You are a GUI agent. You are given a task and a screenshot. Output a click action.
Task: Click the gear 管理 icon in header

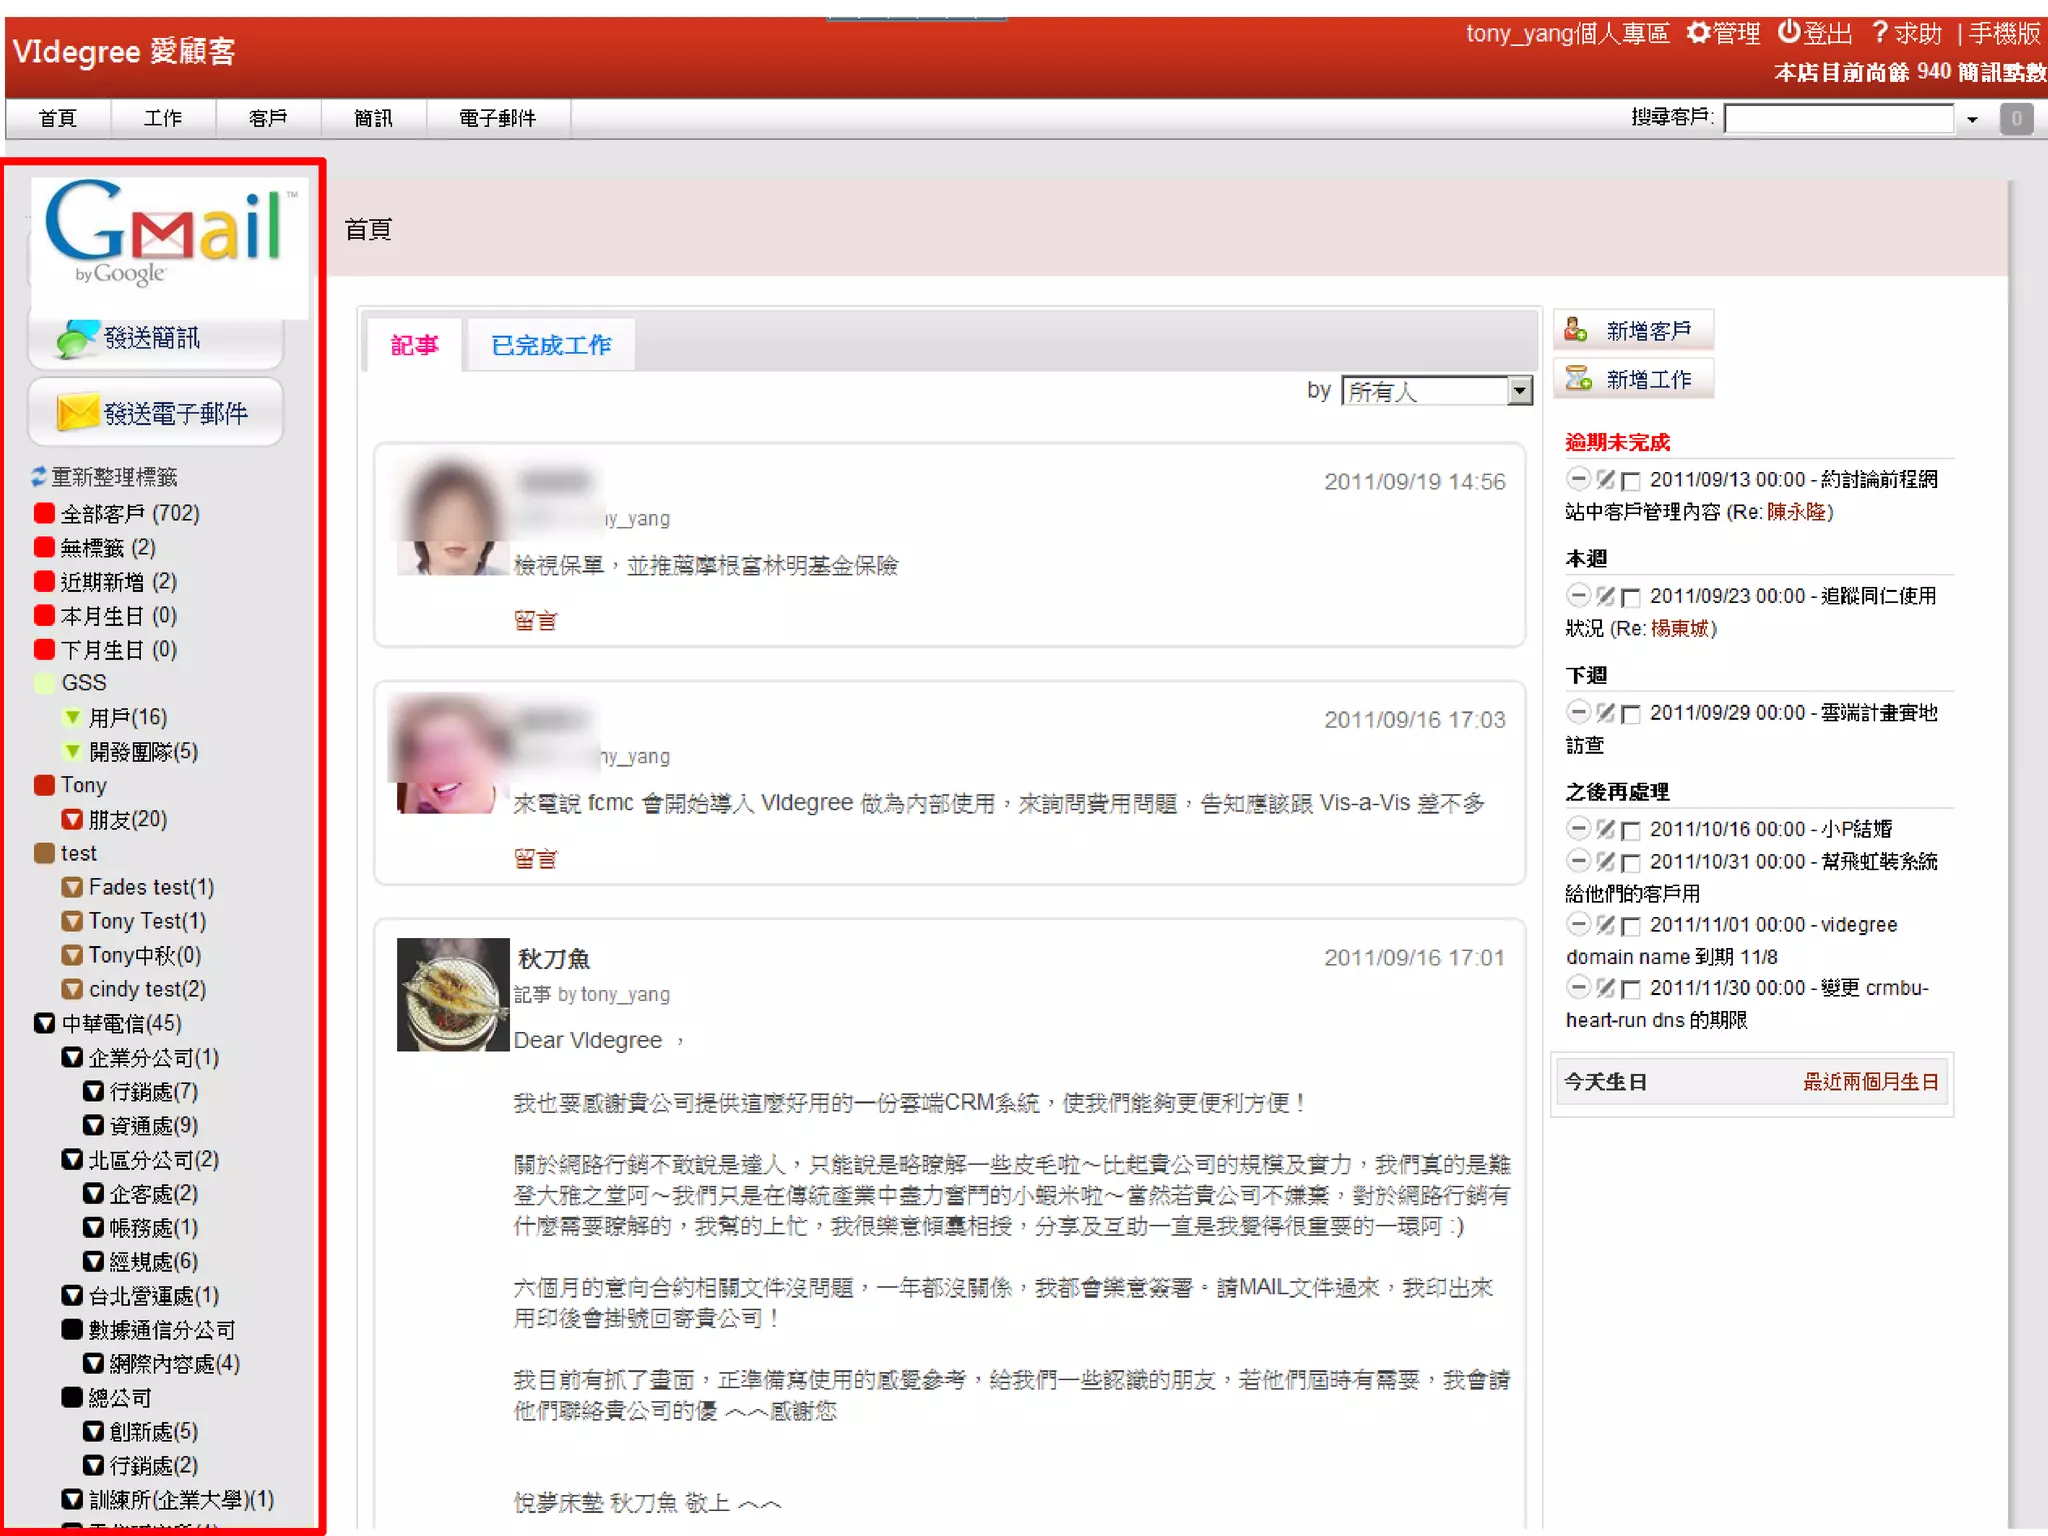coord(1697,33)
